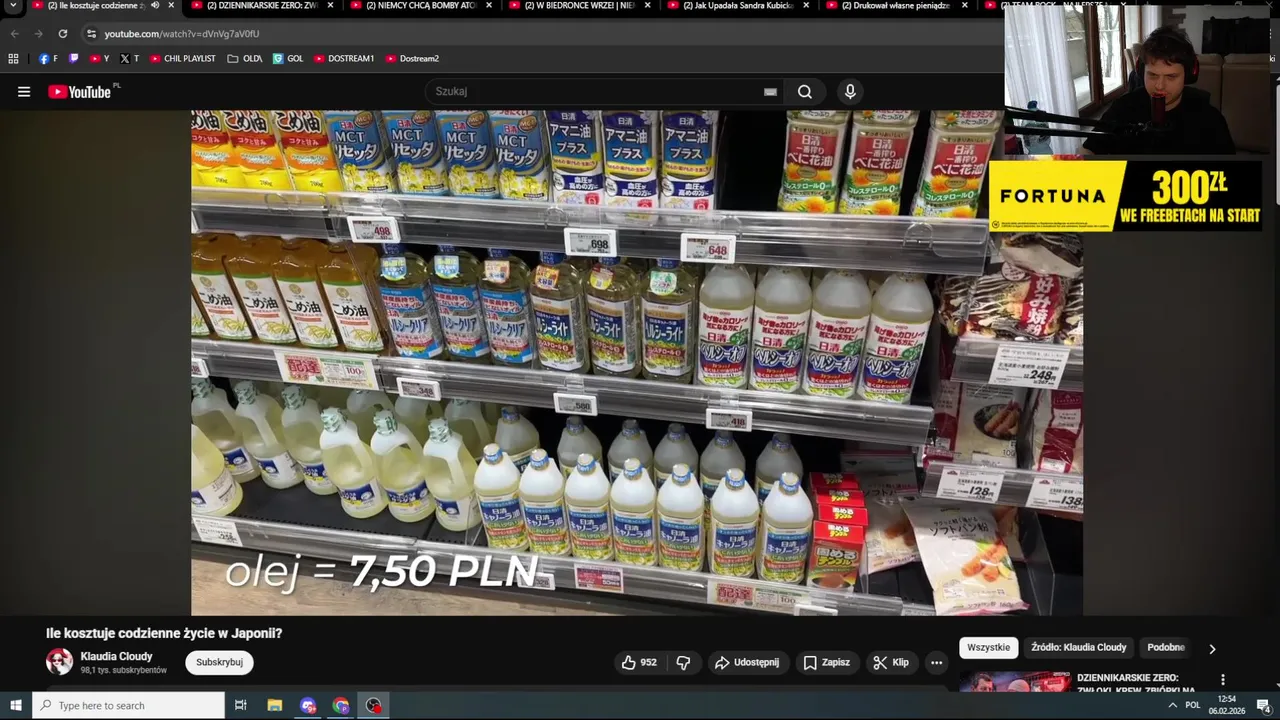Click the video player to pause

pos(637,363)
